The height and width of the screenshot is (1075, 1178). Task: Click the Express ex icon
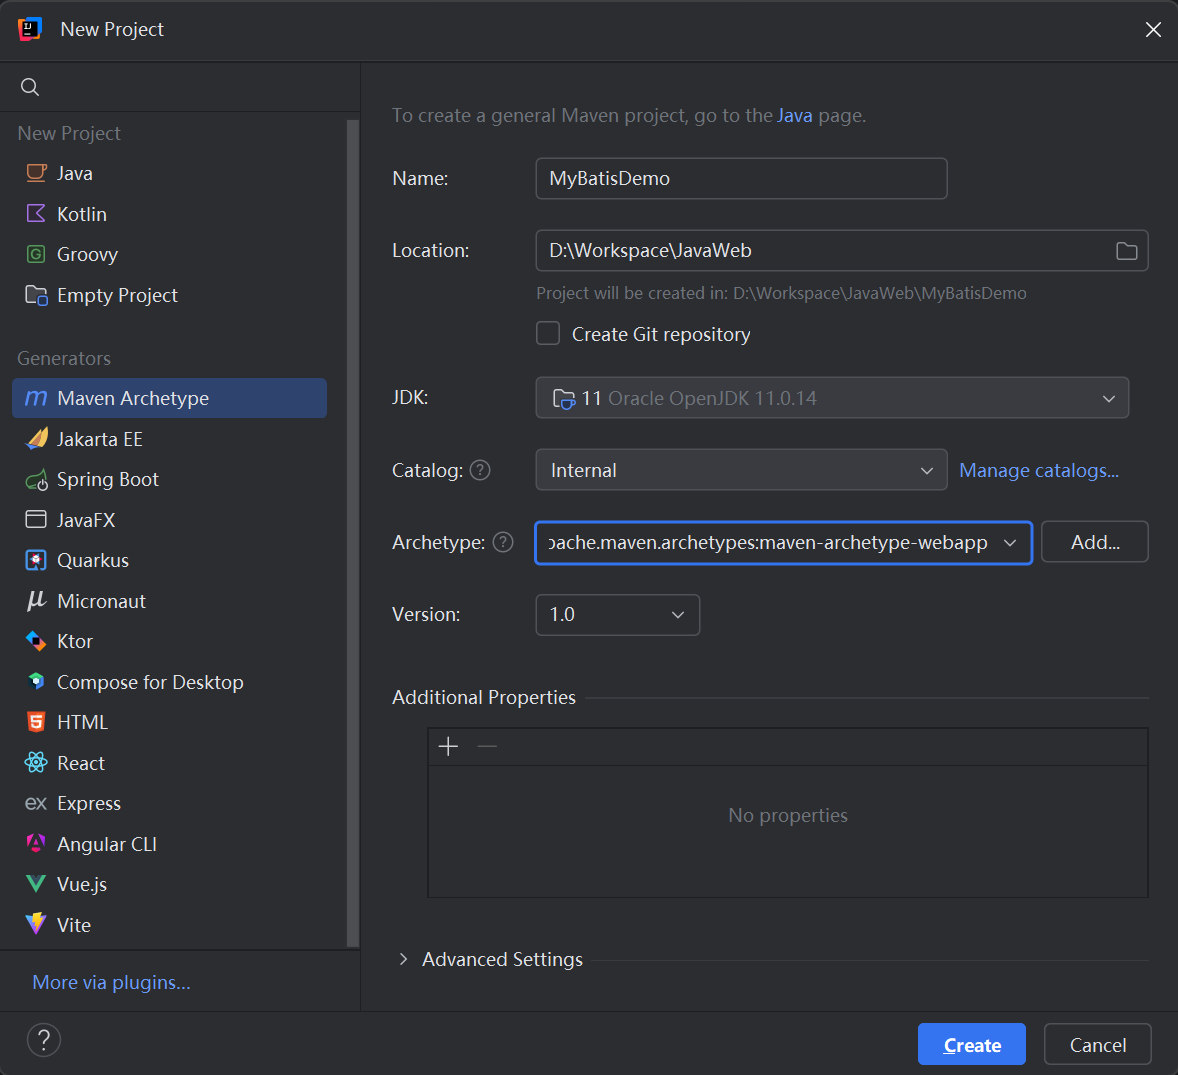pyautogui.click(x=36, y=803)
